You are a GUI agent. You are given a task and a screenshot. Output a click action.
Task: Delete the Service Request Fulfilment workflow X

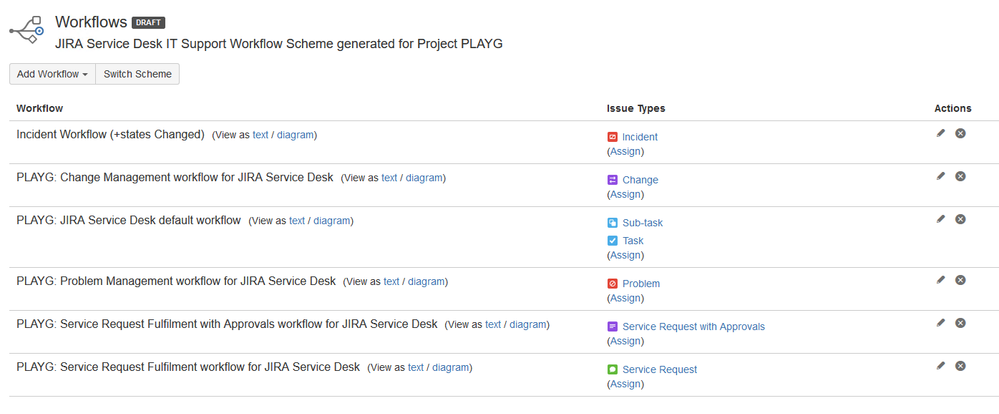coord(960,366)
